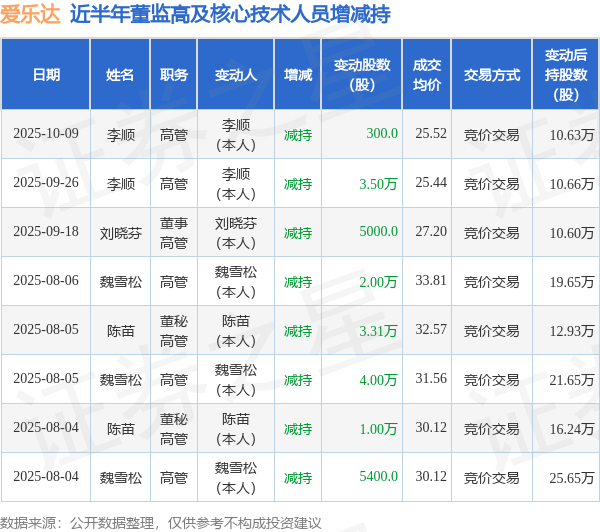The height and width of the screenshot is (532, 600).
Task: Click the 5400.0 shares value
Action: point(378,477)
